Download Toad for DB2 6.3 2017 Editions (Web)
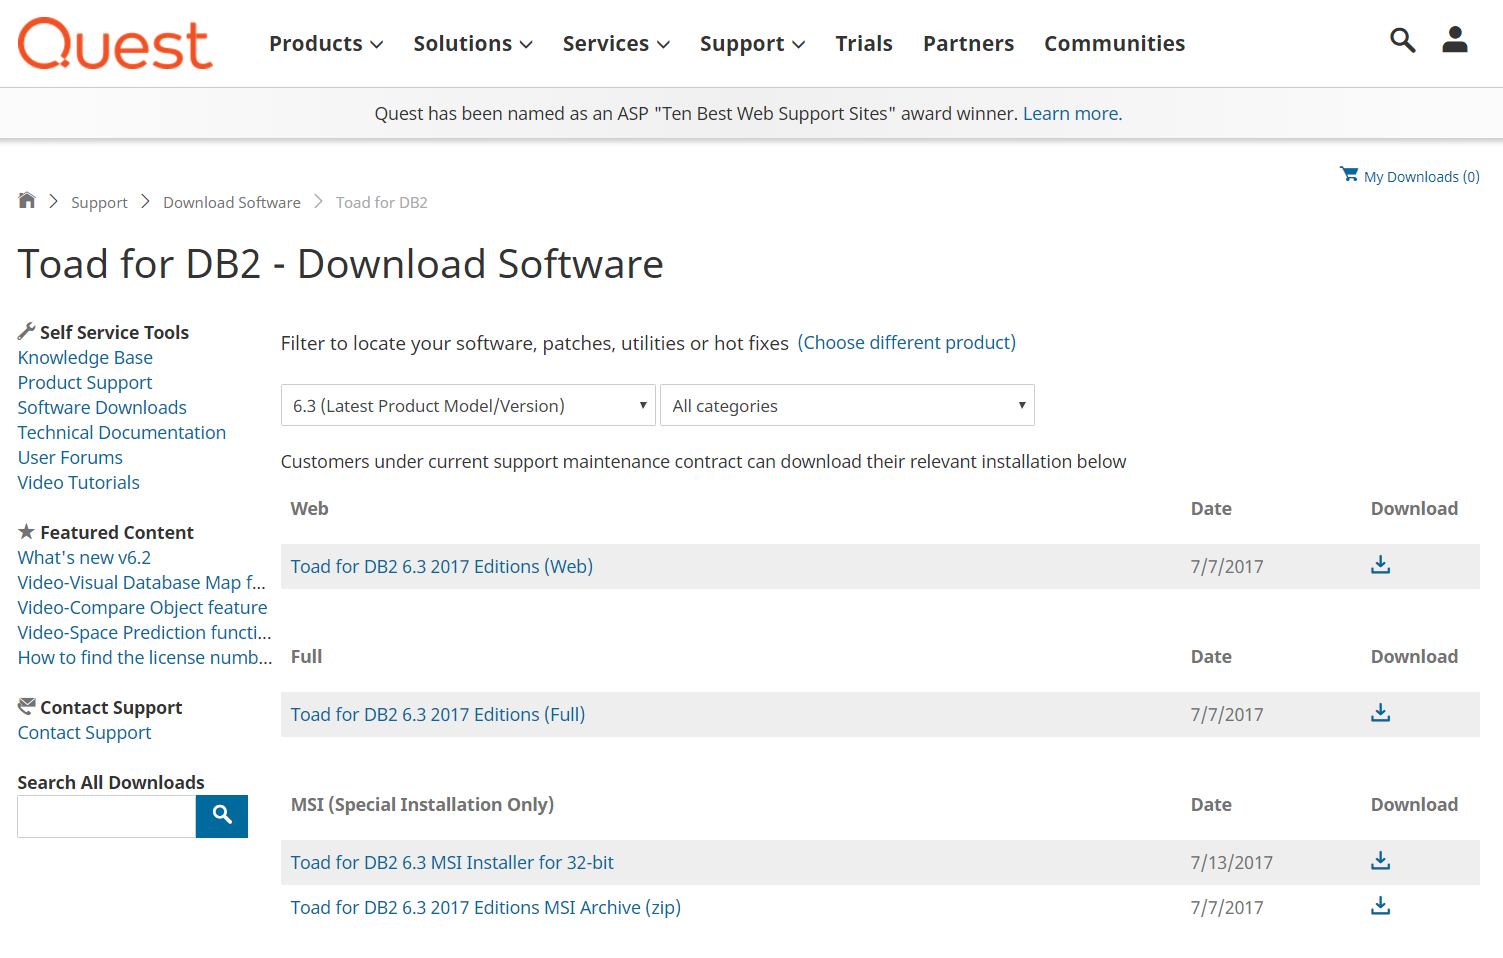Screen dimensions: 1503x958 (x=1380, y=565)
